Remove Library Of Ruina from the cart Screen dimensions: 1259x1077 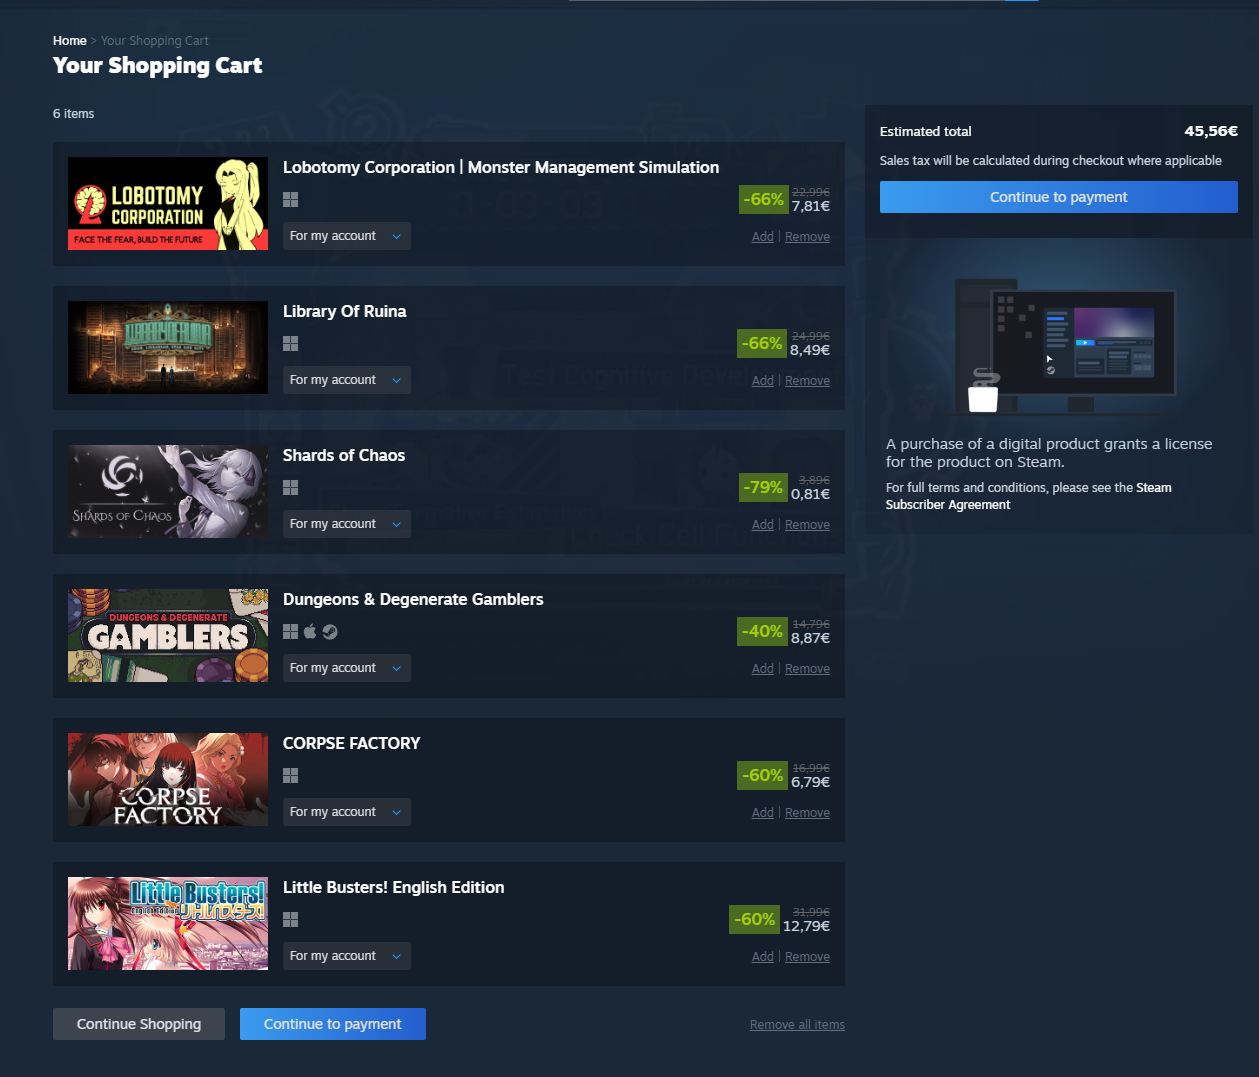coord(807,381)
